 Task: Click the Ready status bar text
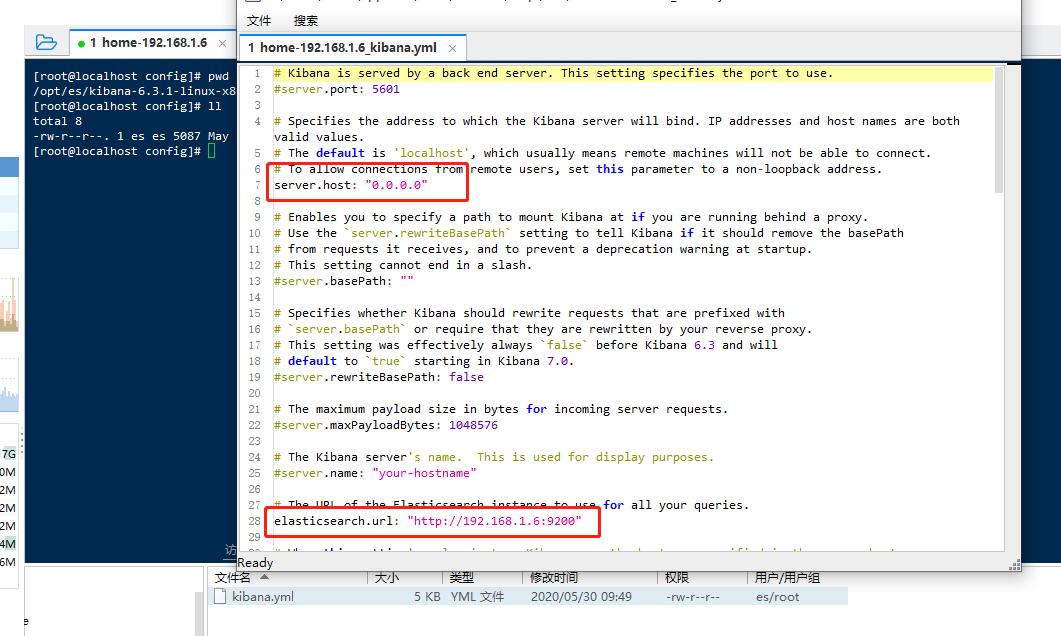click(x=255, y=563)
